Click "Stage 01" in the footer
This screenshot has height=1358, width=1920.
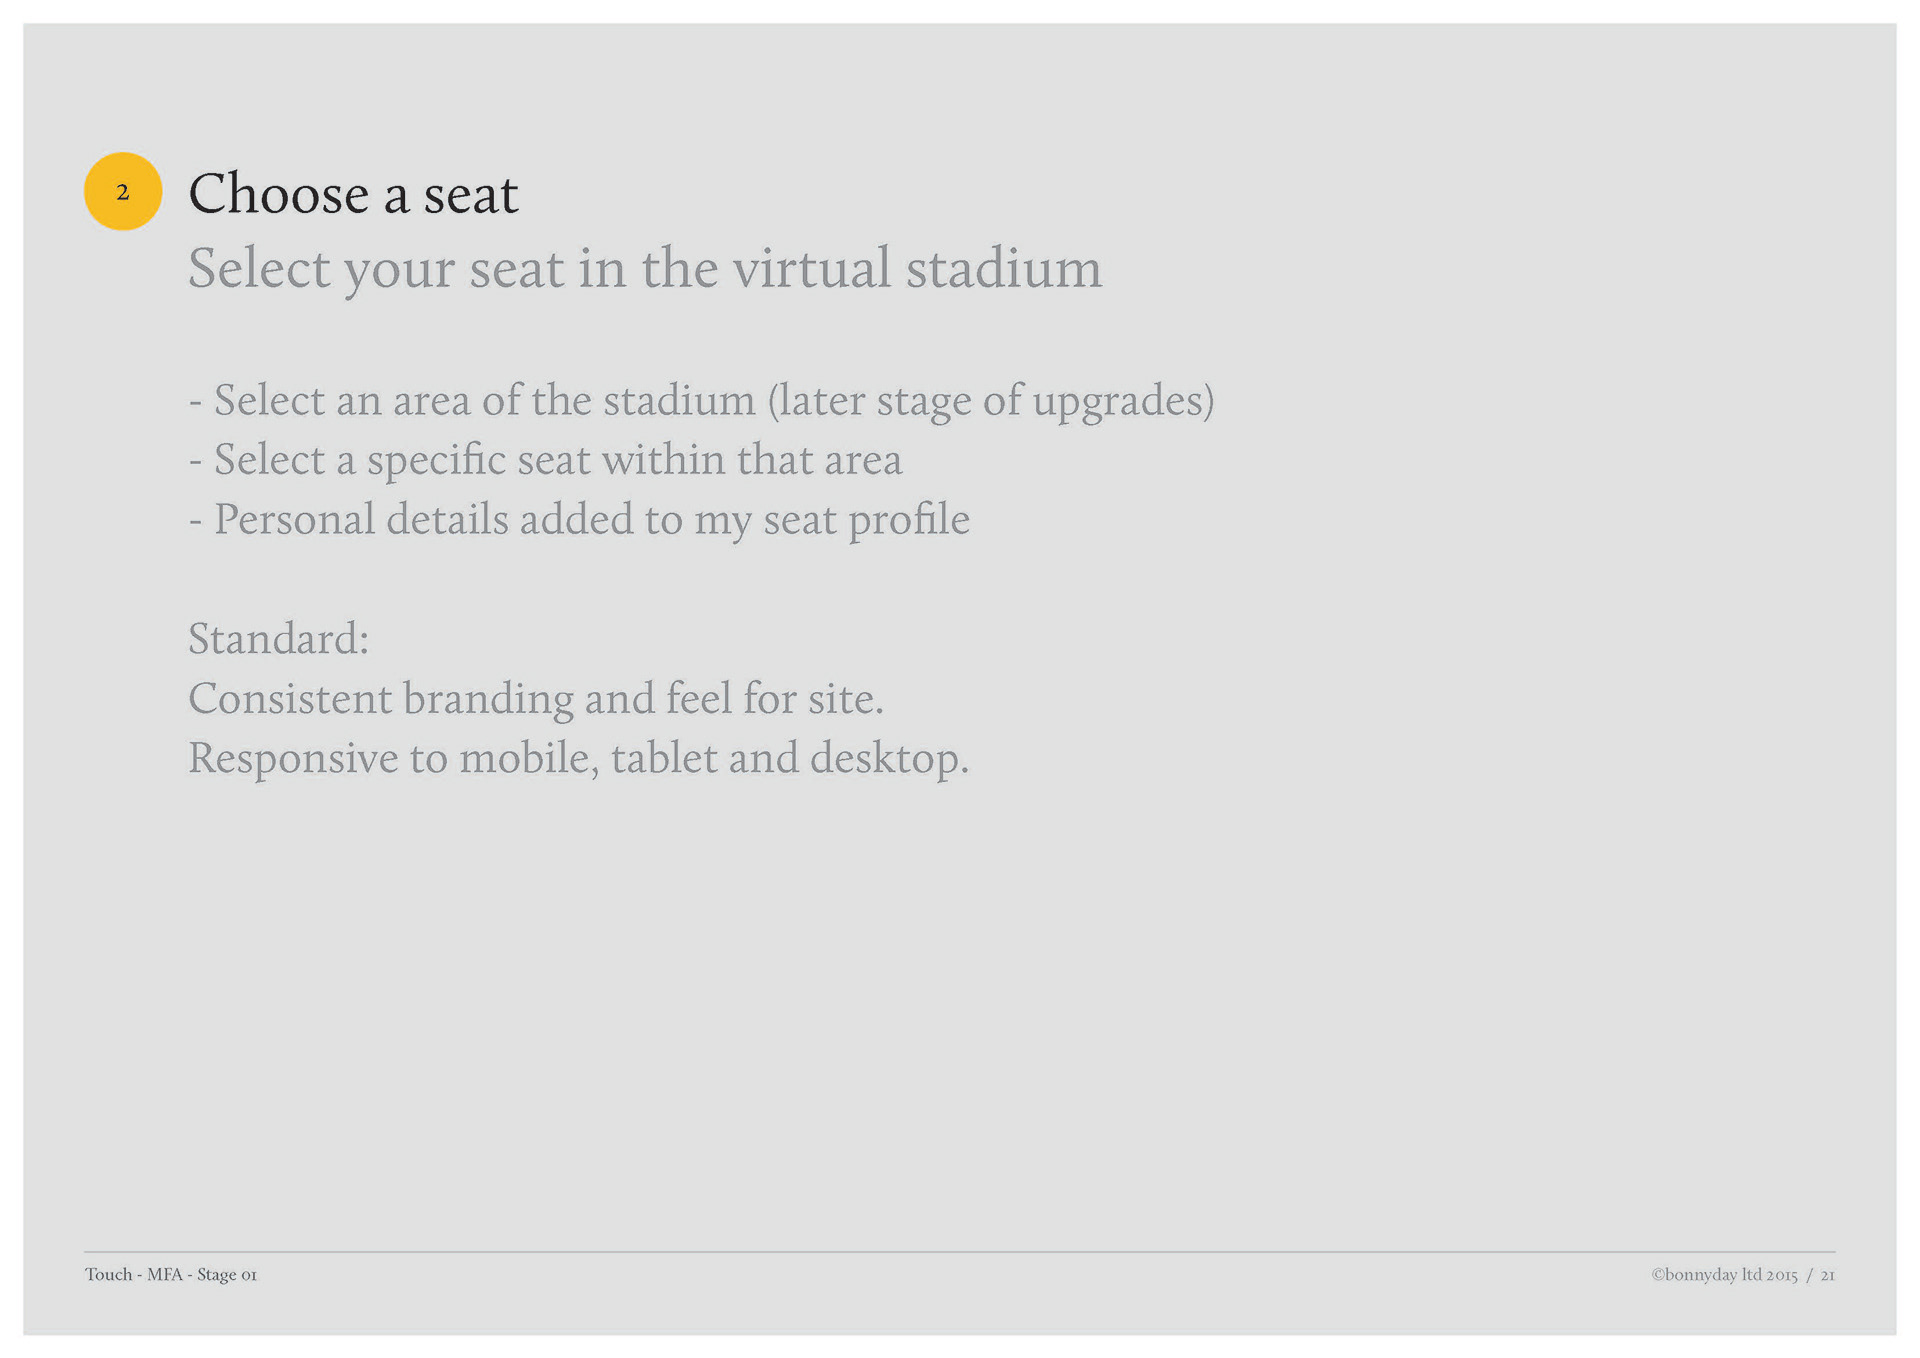pyautogui.click(x=227, y=1274)
